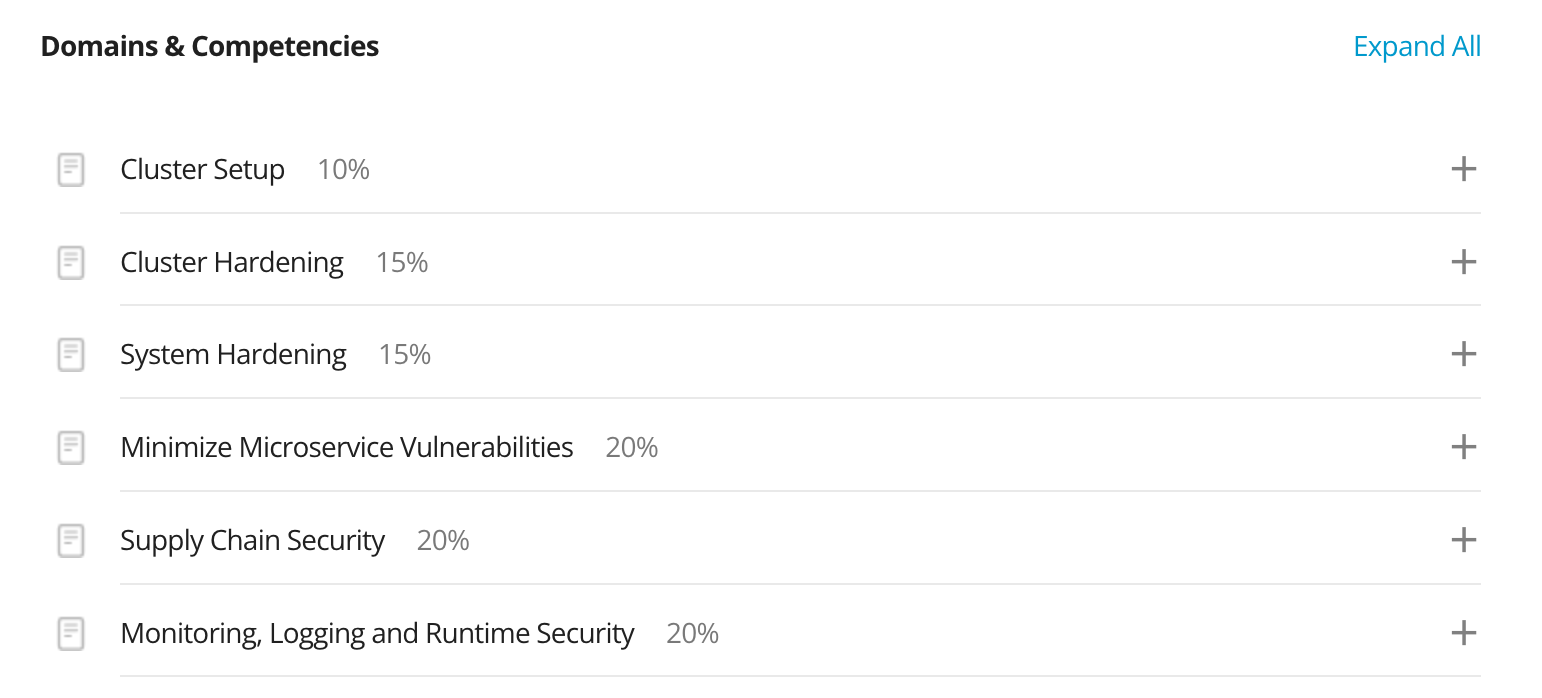
Task: Click the Minimize Microservice Vulnerabilities title
Action: [x=347, y=447]
